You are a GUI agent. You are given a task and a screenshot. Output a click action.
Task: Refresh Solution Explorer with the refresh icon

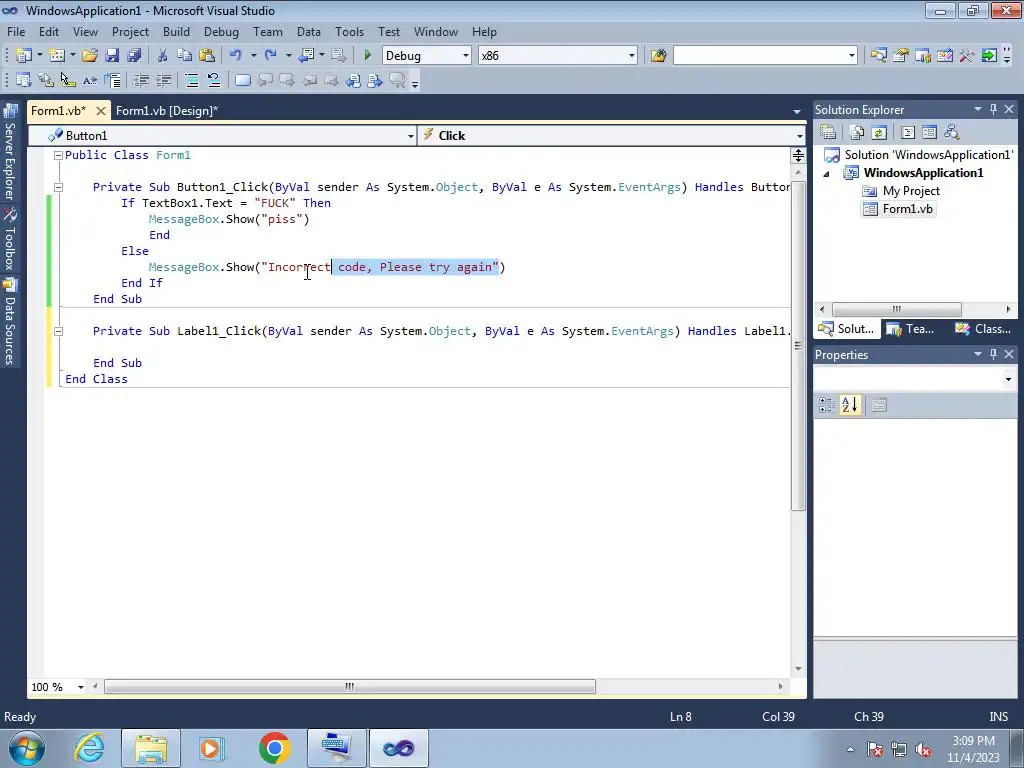tap(879, 133)
